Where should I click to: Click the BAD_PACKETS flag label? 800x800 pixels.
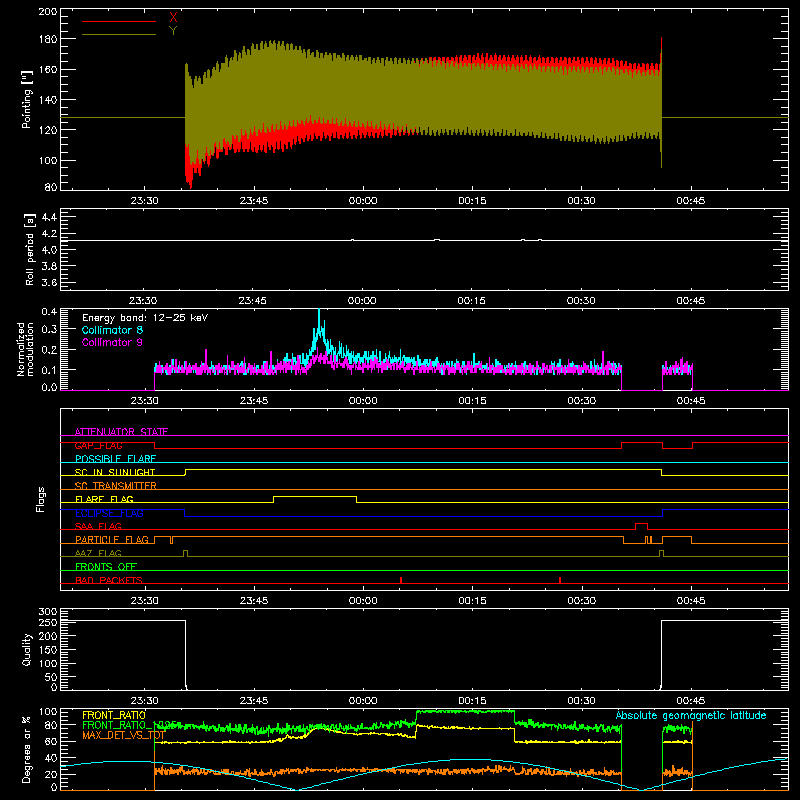(x=109, y=580)
